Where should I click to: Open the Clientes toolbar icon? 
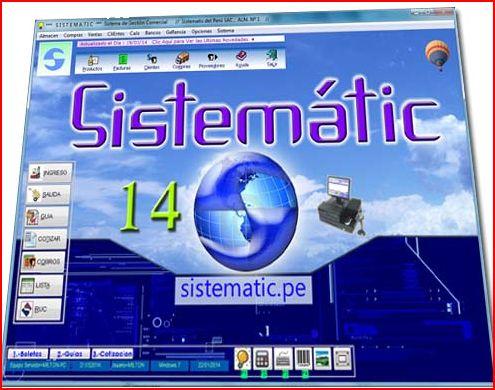point(152,61)
